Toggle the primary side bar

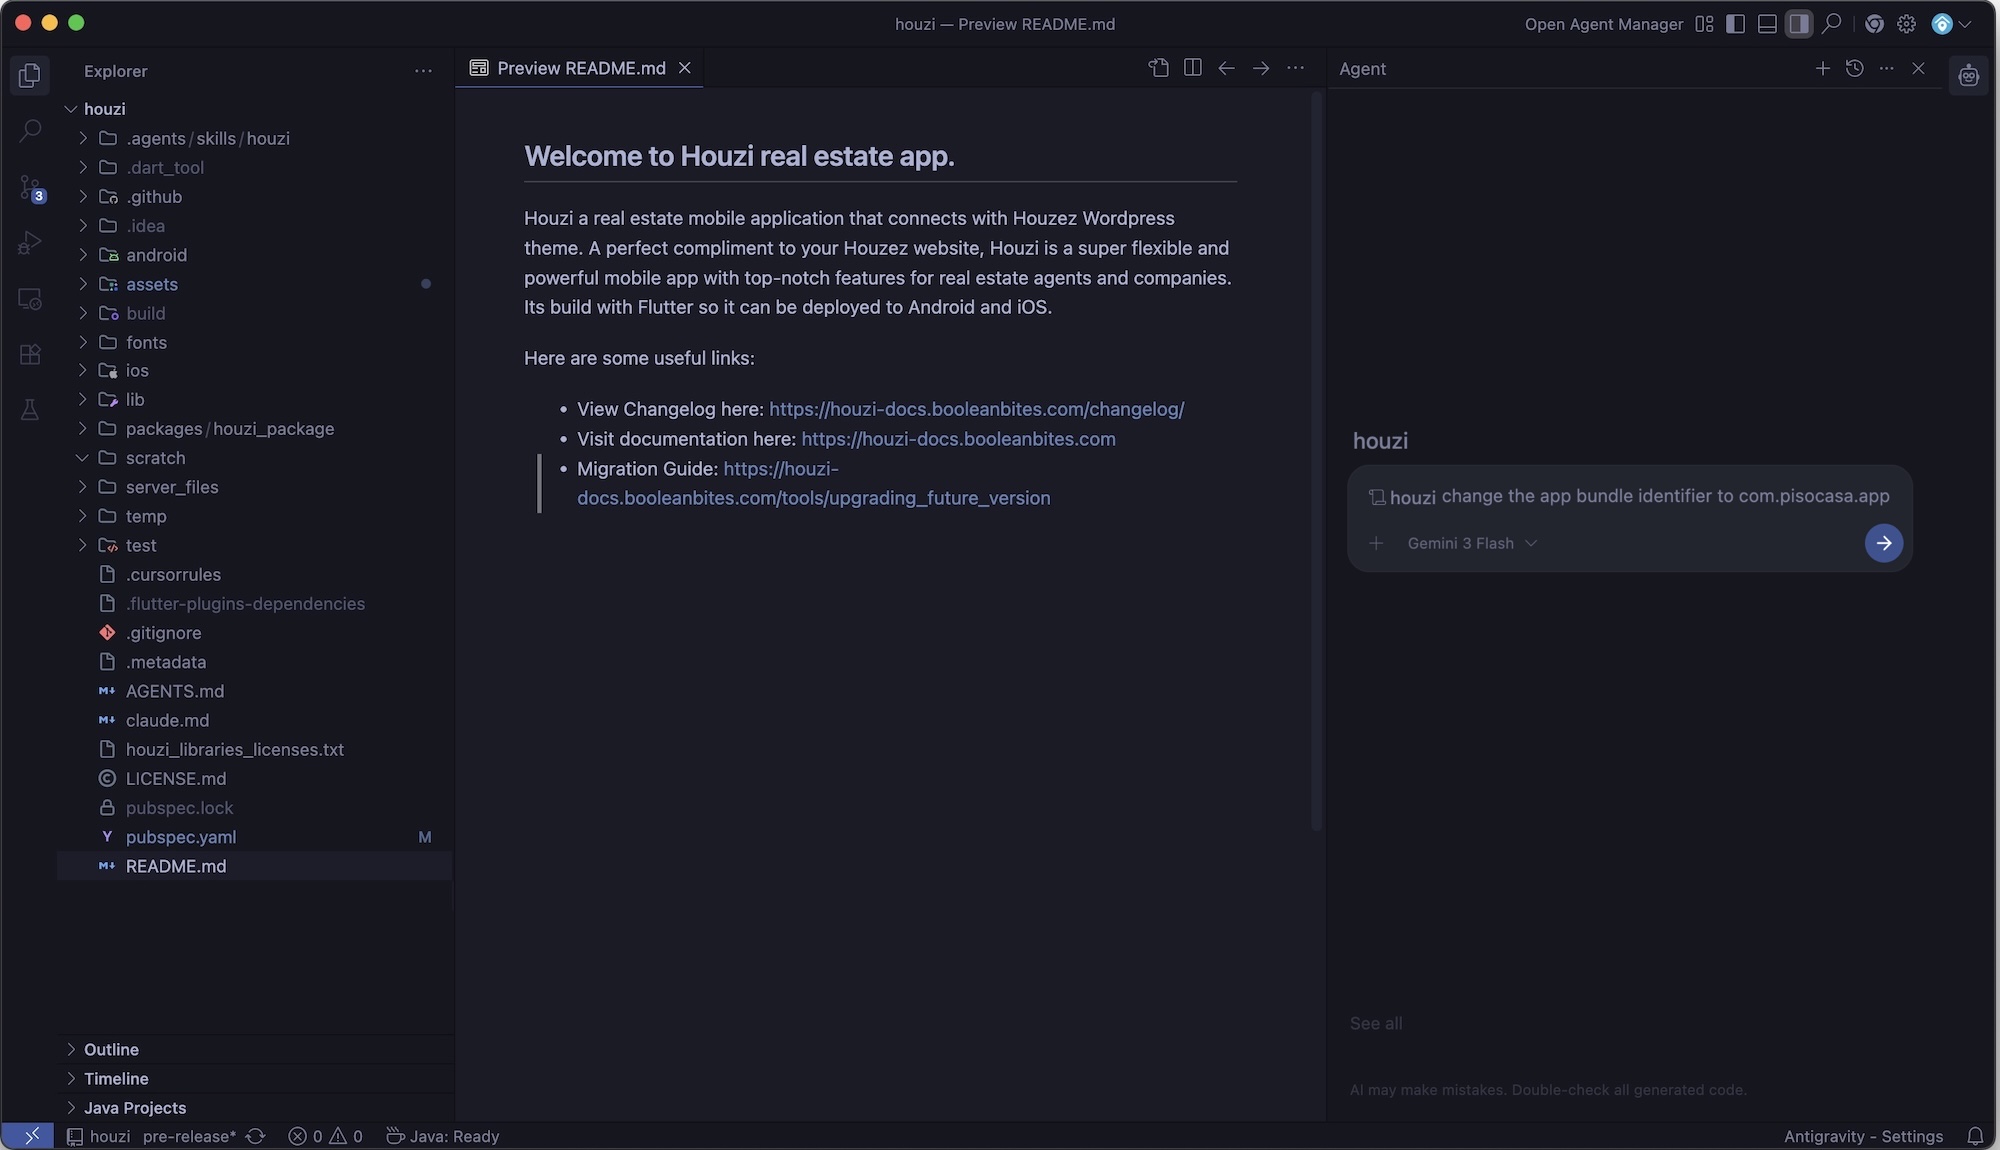(x=1735, y=24)
